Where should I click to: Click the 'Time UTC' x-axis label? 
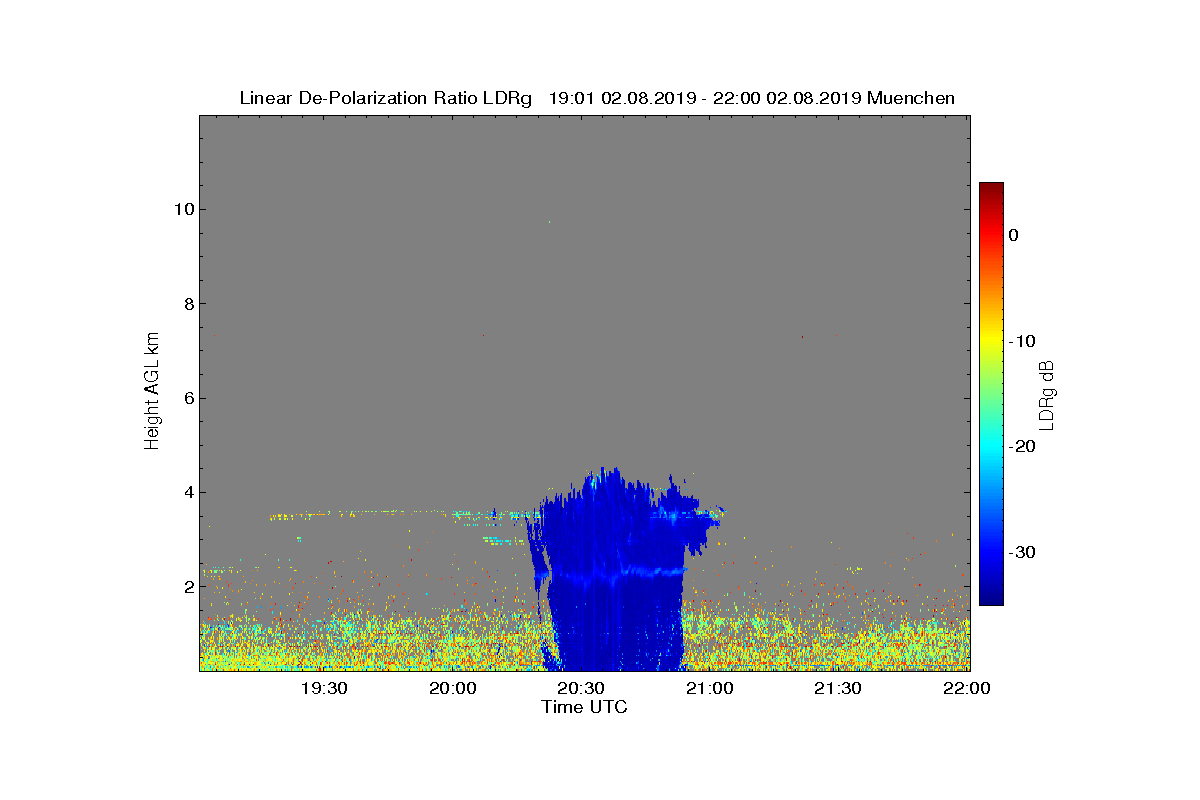585,707
